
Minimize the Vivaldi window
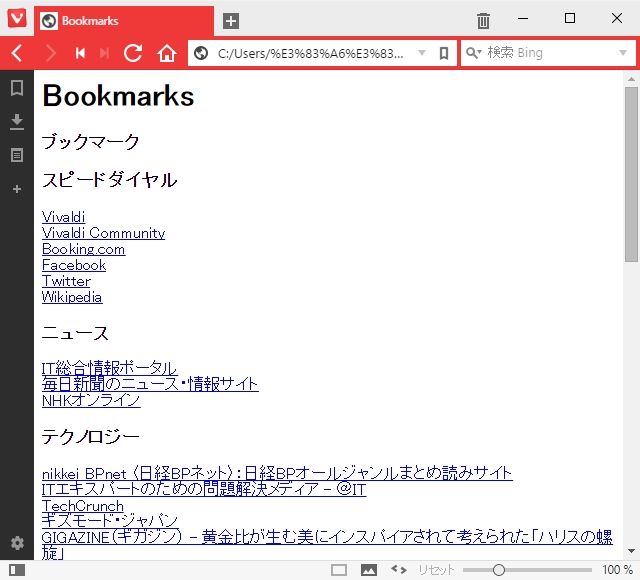click(523, 18)
